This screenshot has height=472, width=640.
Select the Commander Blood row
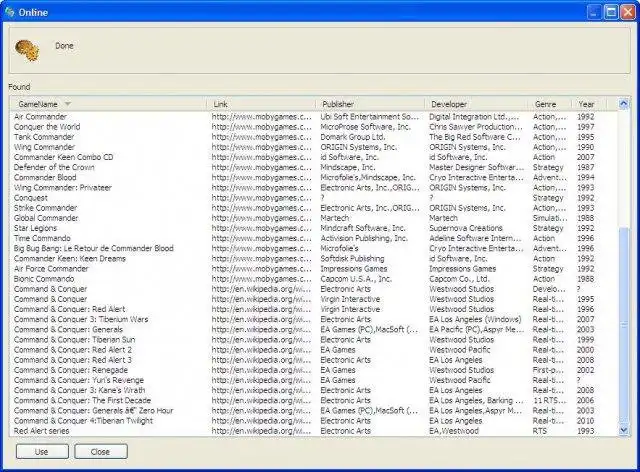313,178
